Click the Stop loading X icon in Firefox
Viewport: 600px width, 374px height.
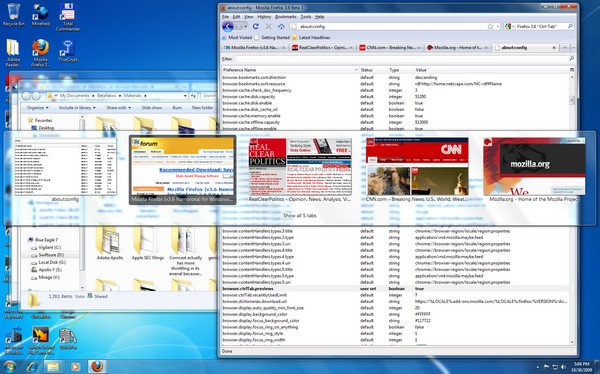coord(268,26)
